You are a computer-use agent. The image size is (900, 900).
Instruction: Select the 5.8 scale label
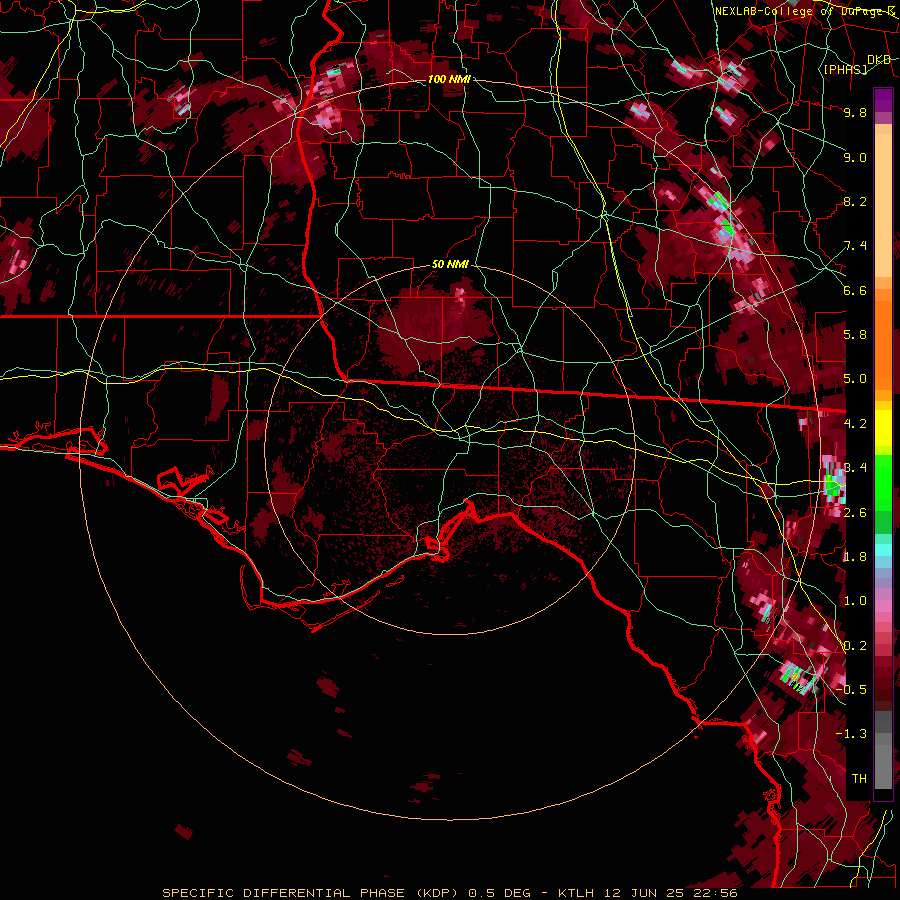click(855, 335)
